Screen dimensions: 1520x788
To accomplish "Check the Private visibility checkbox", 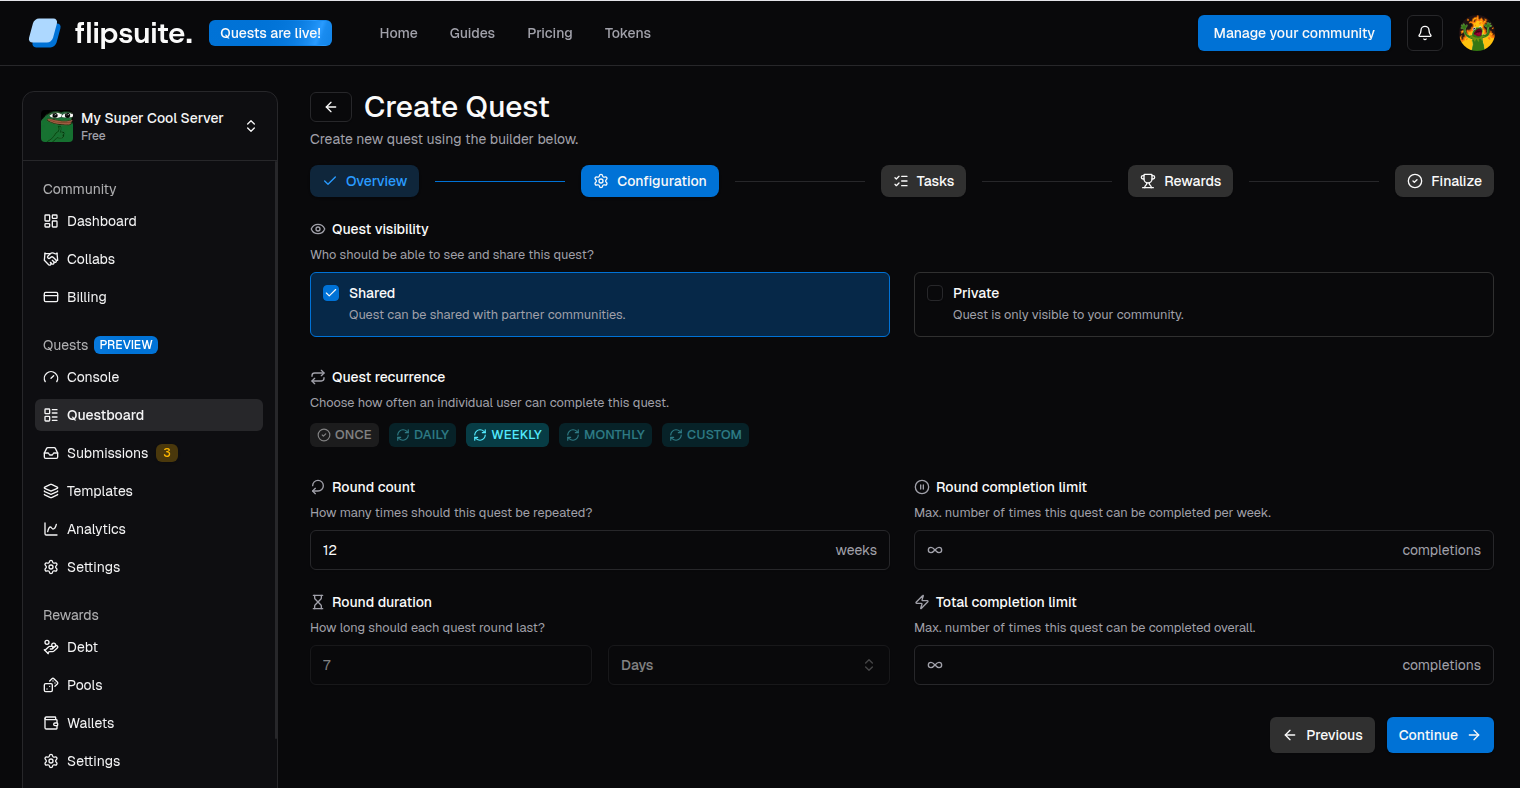I will (x=935, y=293).
